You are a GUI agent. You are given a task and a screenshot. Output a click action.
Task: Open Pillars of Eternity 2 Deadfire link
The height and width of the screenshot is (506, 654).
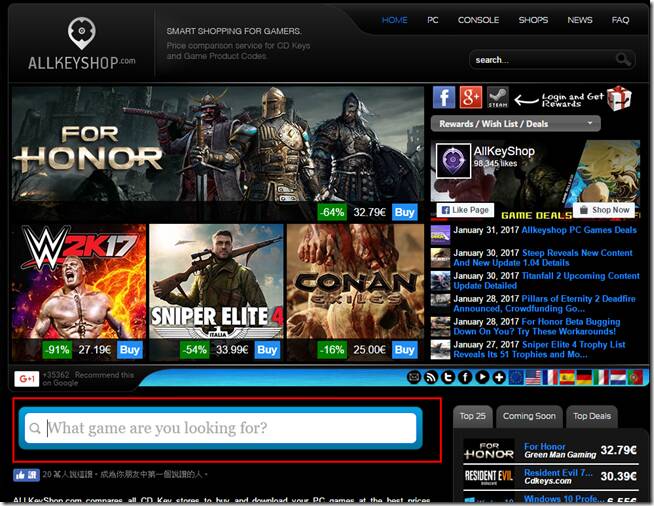coord(544,304)
